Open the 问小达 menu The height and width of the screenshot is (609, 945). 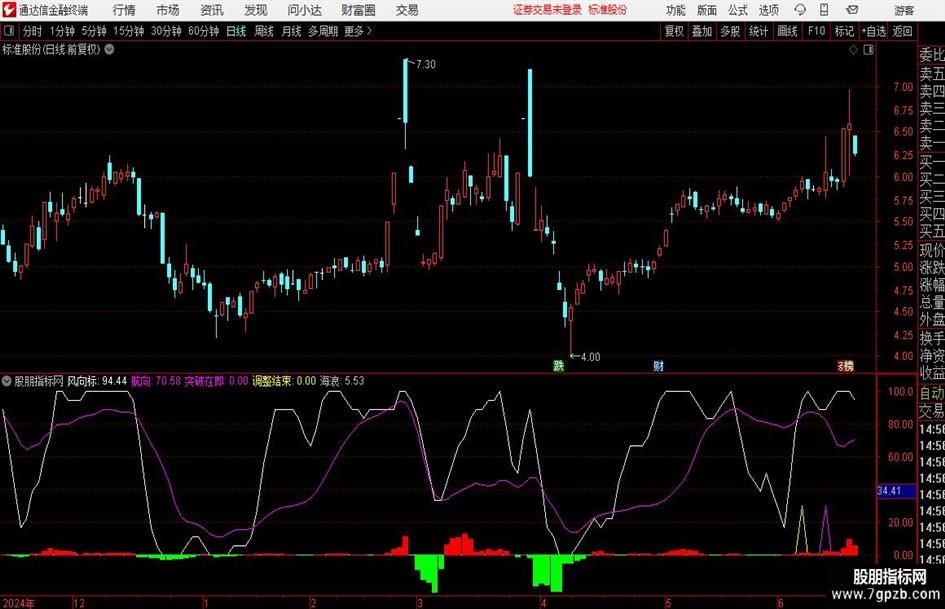pos(304,10)
